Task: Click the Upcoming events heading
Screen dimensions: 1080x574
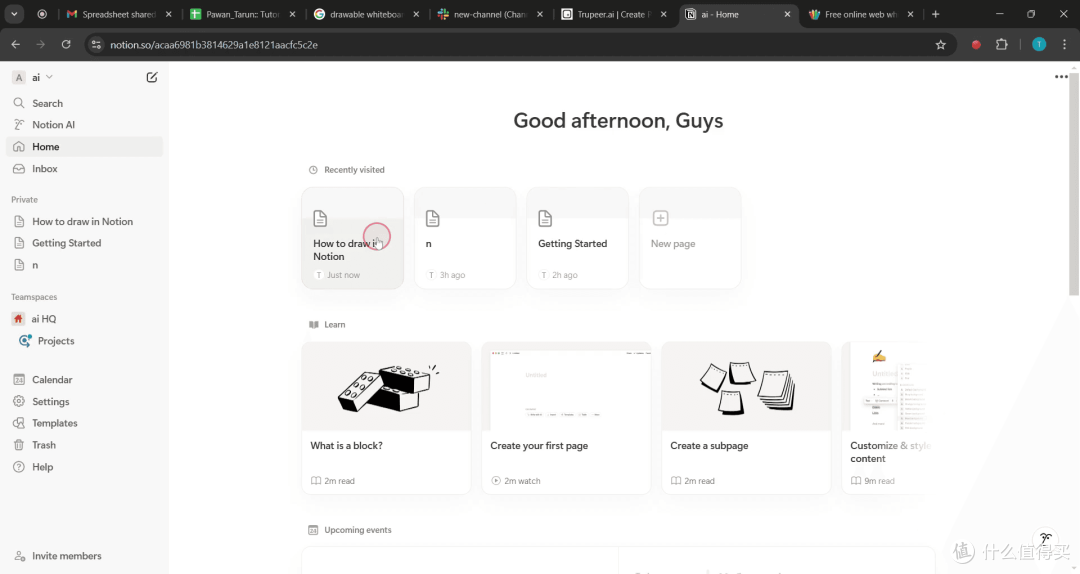Action: 357,530
